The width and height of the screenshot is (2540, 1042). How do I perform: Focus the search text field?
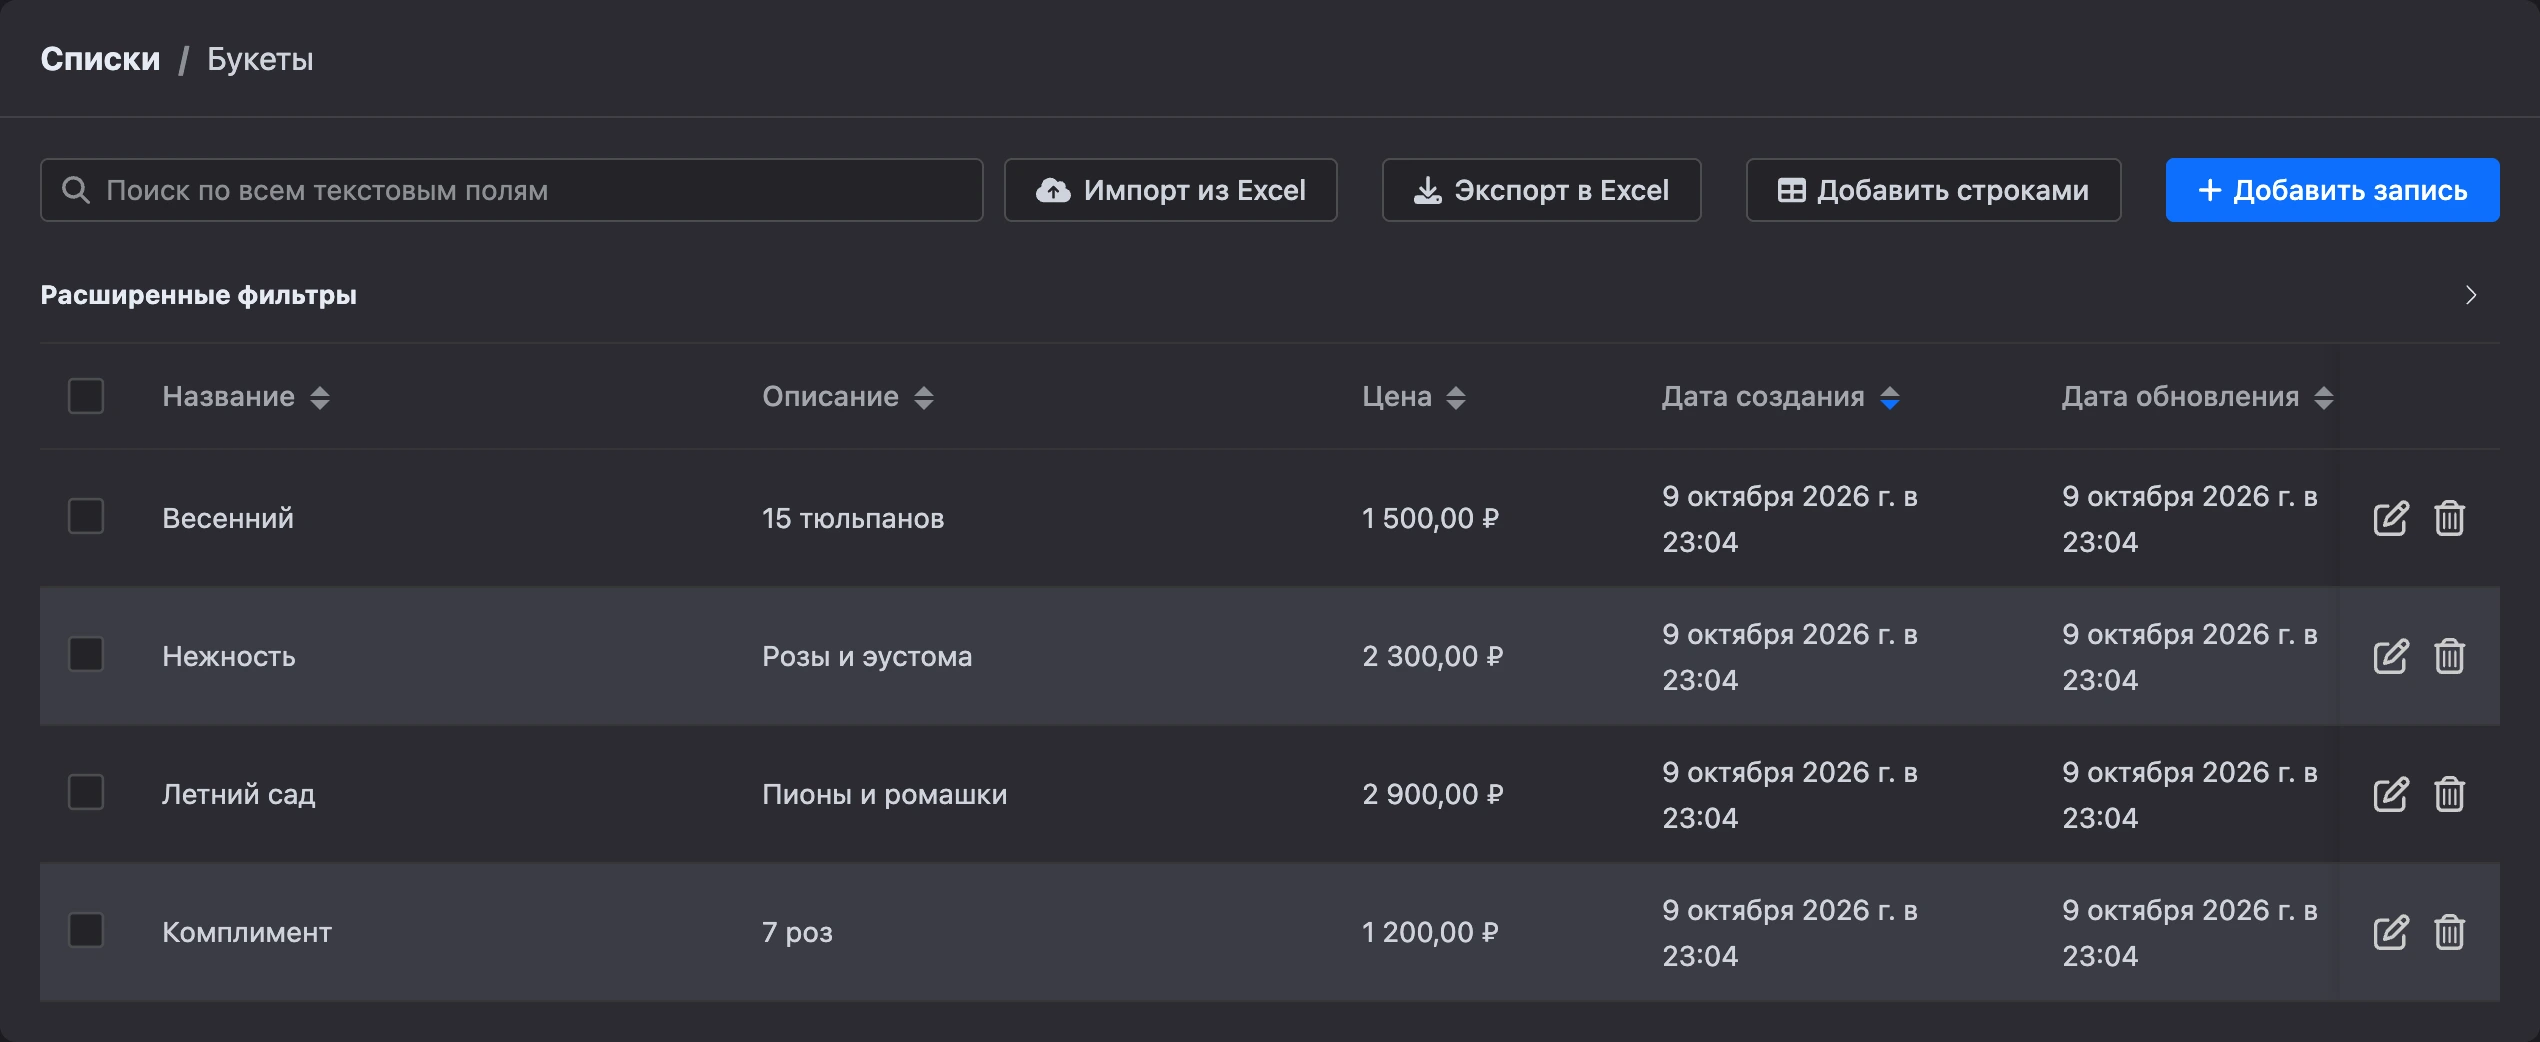point(512,190)
